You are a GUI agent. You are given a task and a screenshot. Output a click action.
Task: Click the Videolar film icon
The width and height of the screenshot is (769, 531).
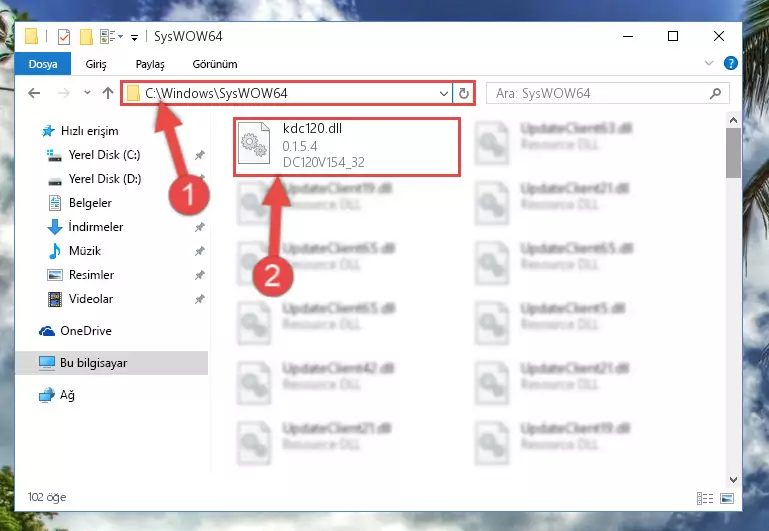[54, 299]
